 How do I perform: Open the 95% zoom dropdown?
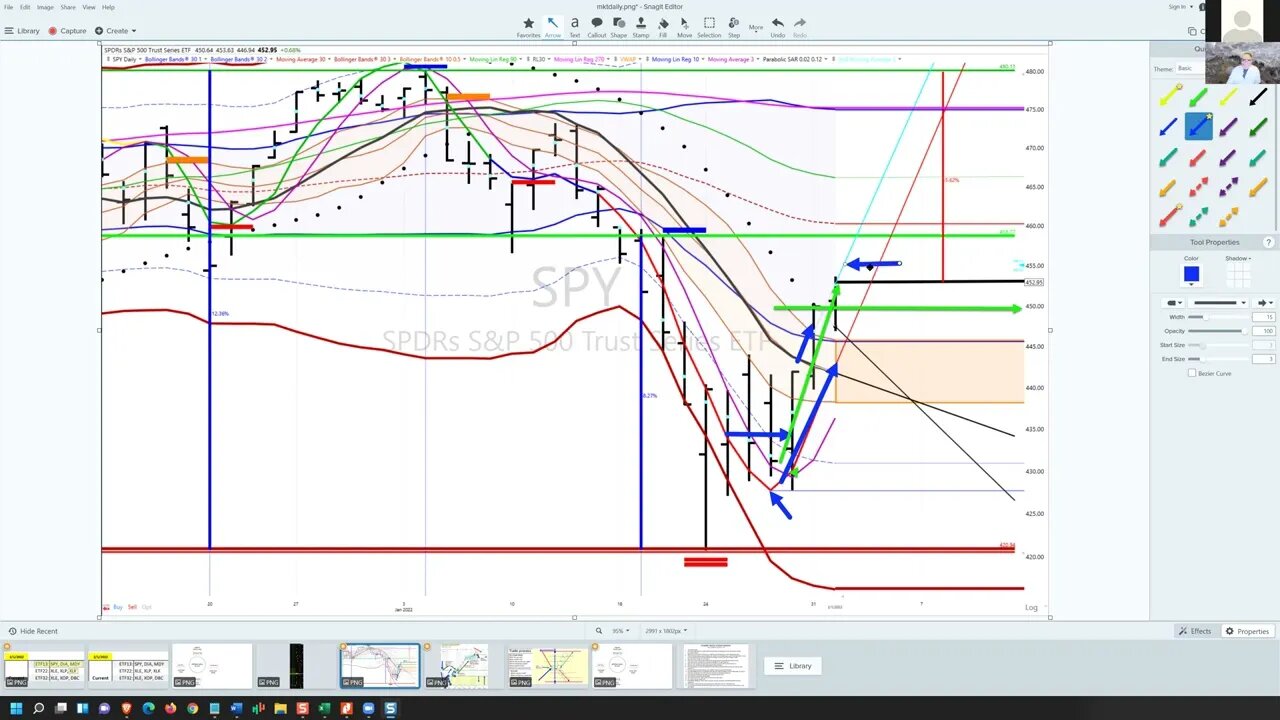click(621, 631)
